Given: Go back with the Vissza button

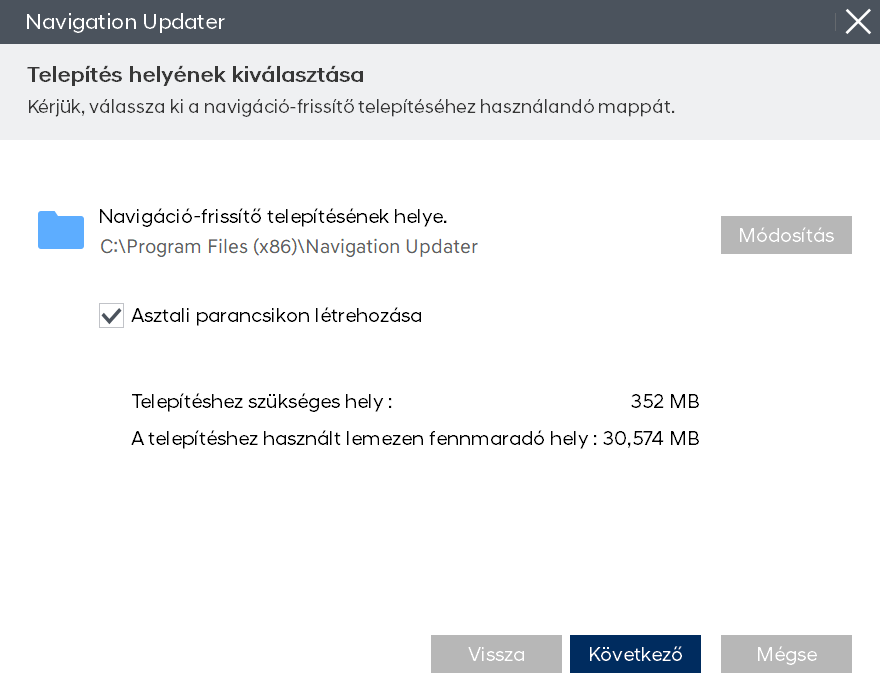Looking at the screenshot, I should [x=496, y=655].
